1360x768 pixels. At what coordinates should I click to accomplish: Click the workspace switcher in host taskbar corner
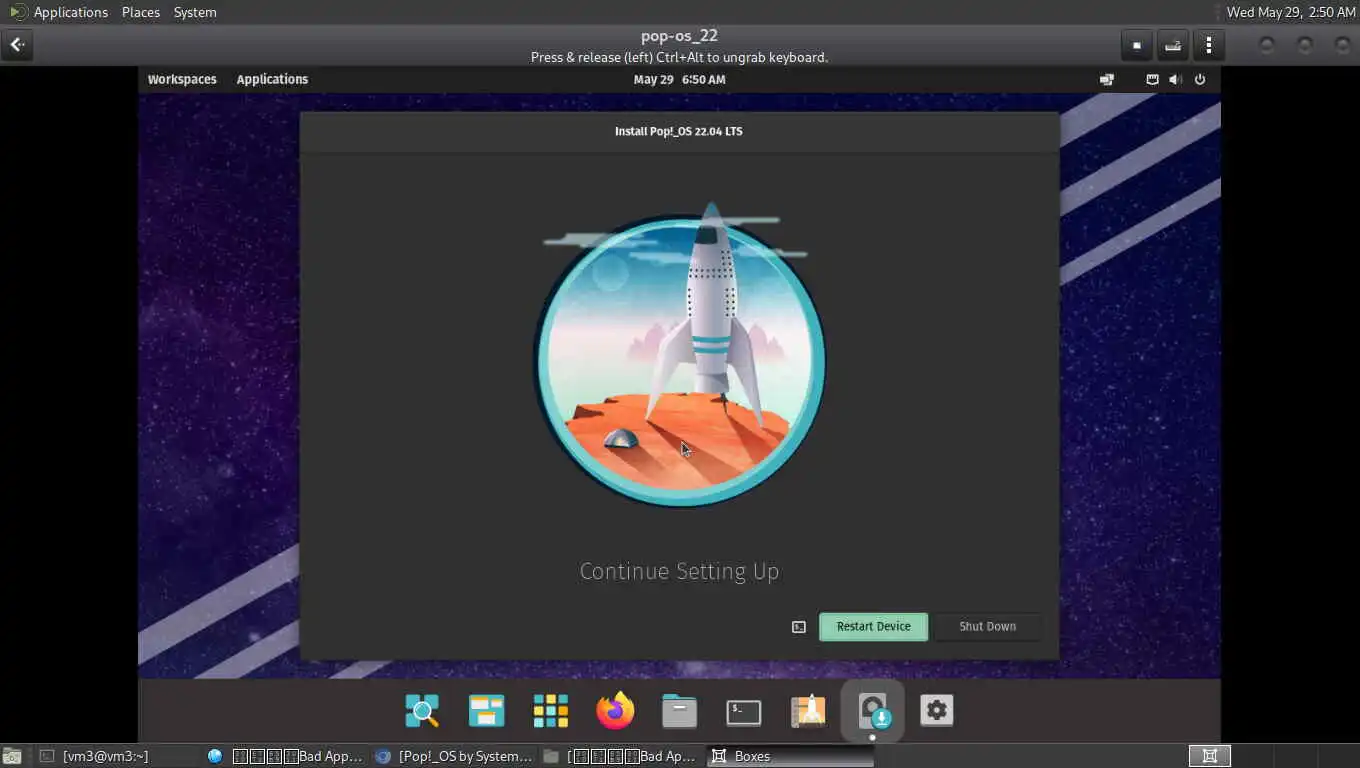1209,756
